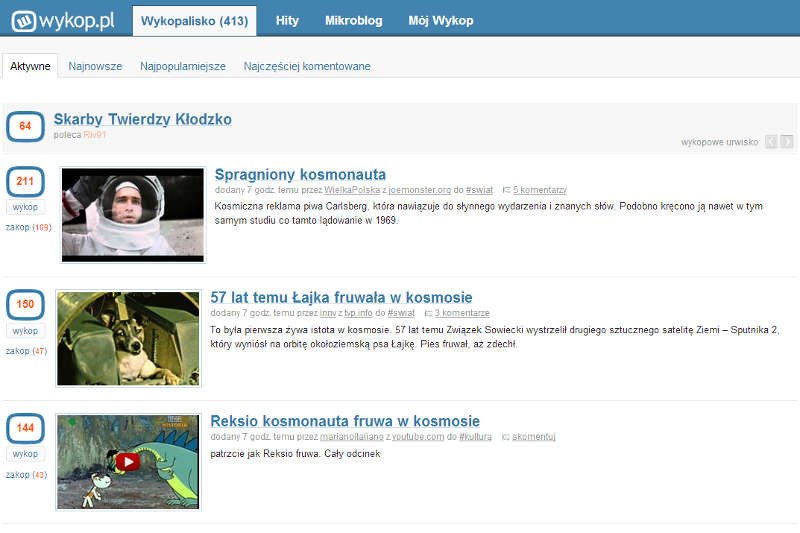Select the Najczęściej komentowane tab
Screen dimensions: 800x533
point(307,66)
